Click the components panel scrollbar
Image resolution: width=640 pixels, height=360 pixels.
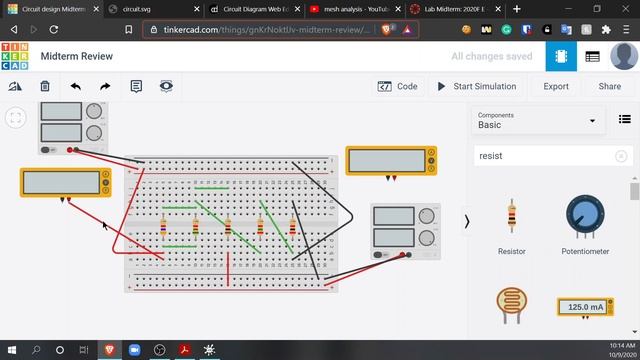(x=634, y=191)
